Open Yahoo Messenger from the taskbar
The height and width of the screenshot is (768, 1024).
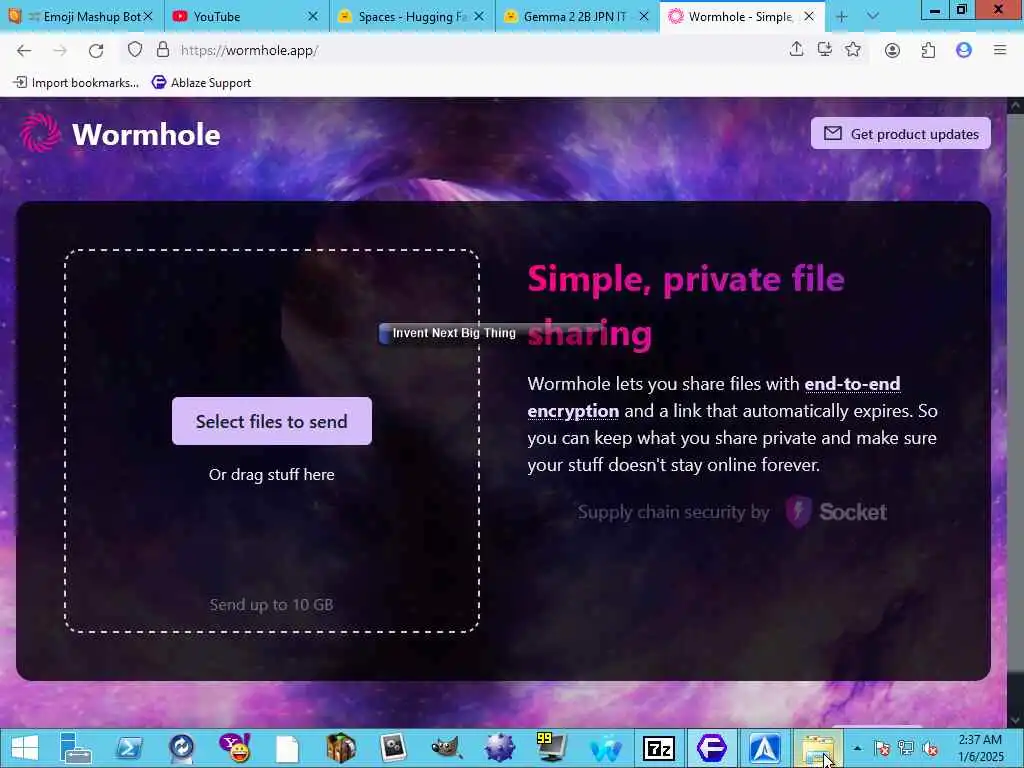(x=234, y=748)
